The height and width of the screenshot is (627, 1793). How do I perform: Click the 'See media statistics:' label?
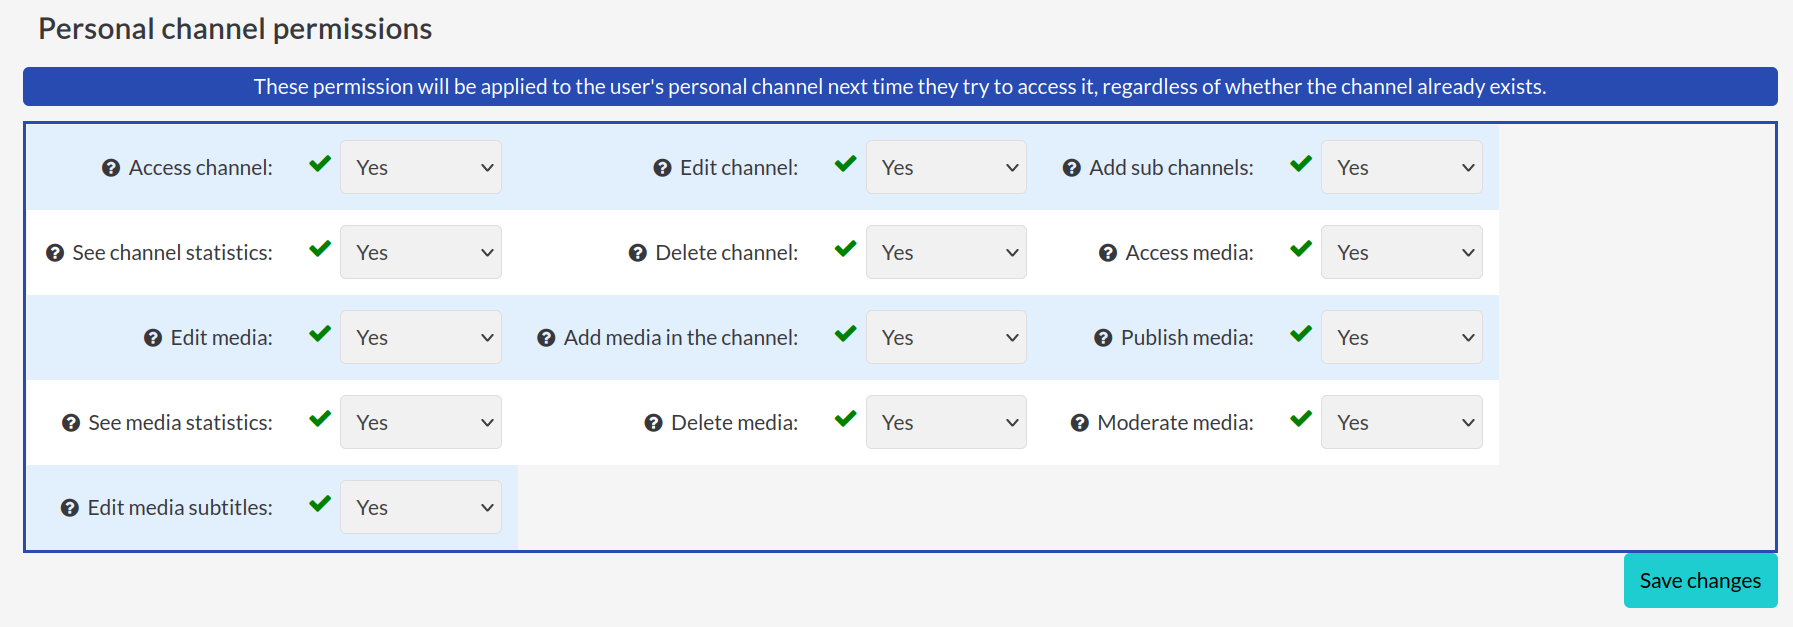180,423
